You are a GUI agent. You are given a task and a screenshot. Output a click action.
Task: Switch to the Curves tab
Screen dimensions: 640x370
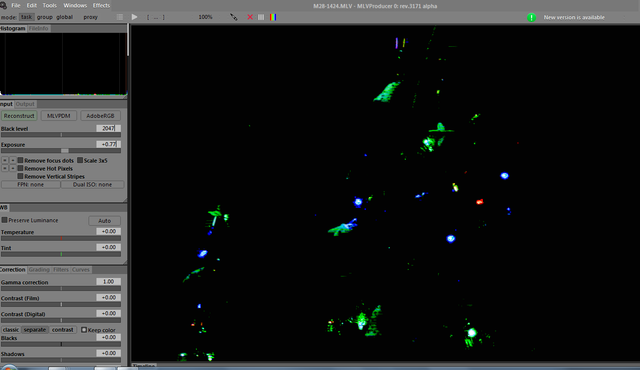coord(81,270)
